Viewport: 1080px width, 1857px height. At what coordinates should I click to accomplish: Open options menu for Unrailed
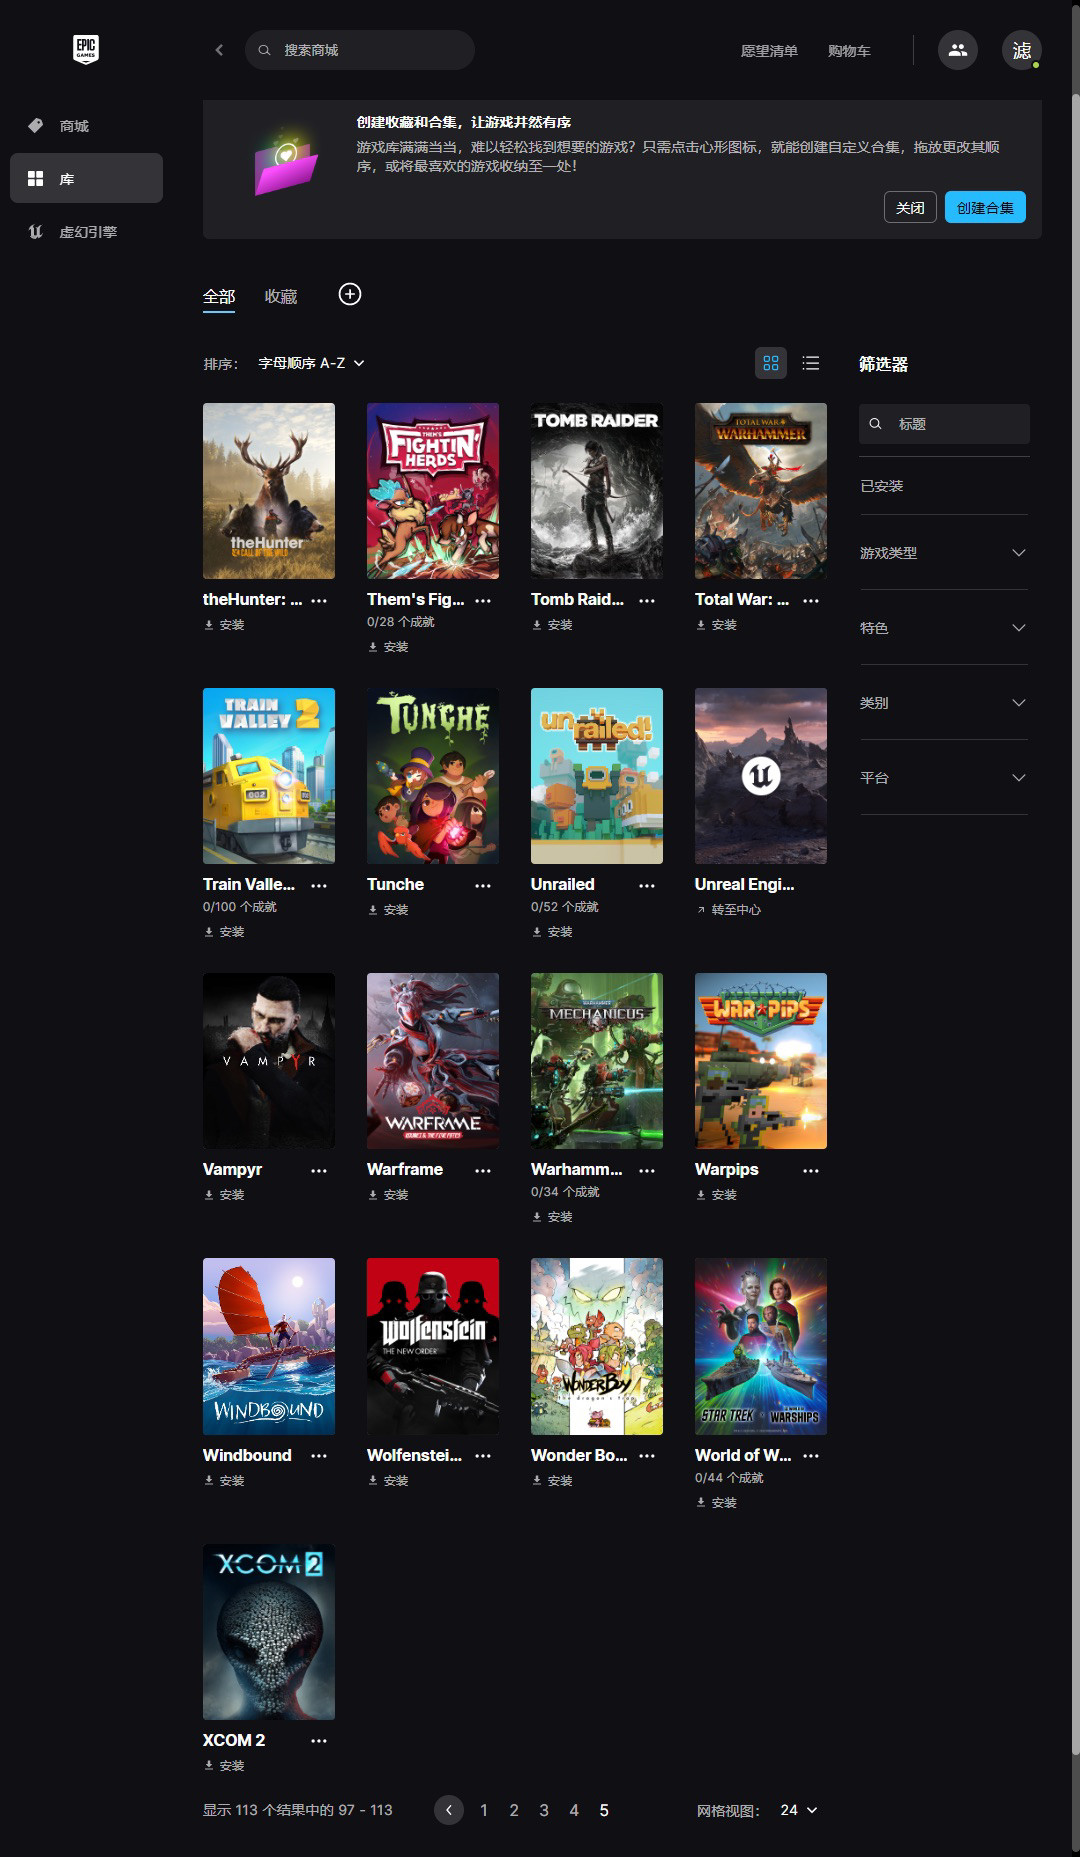tap(647, 885)
